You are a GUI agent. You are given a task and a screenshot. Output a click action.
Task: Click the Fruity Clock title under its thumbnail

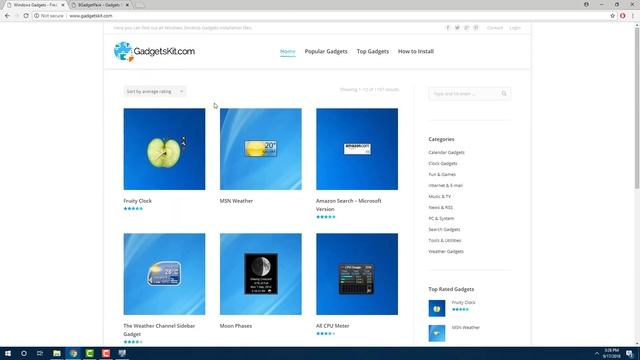[x=138, y=201]
